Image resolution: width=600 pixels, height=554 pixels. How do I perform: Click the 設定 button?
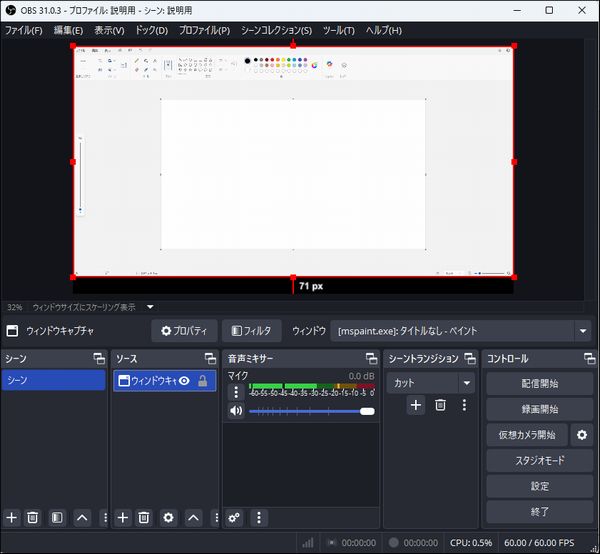540,486
